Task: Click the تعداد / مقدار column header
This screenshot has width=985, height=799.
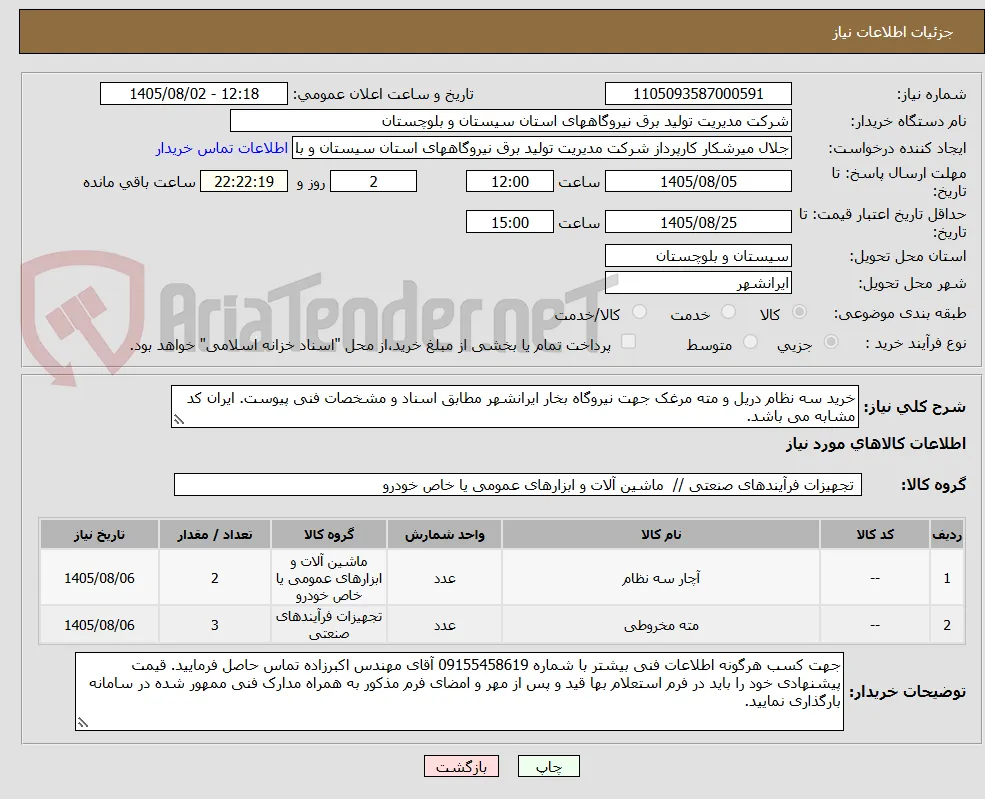Action: coord(214,535)
